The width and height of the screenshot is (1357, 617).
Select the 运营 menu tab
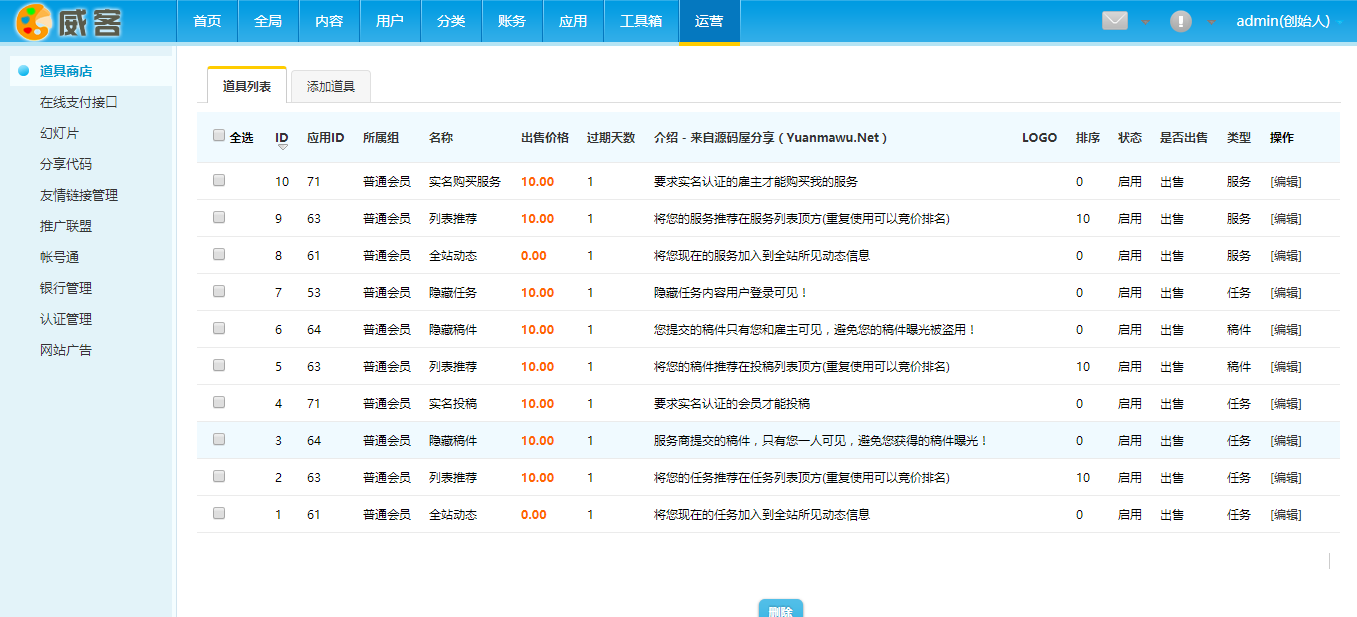point(709,21)
